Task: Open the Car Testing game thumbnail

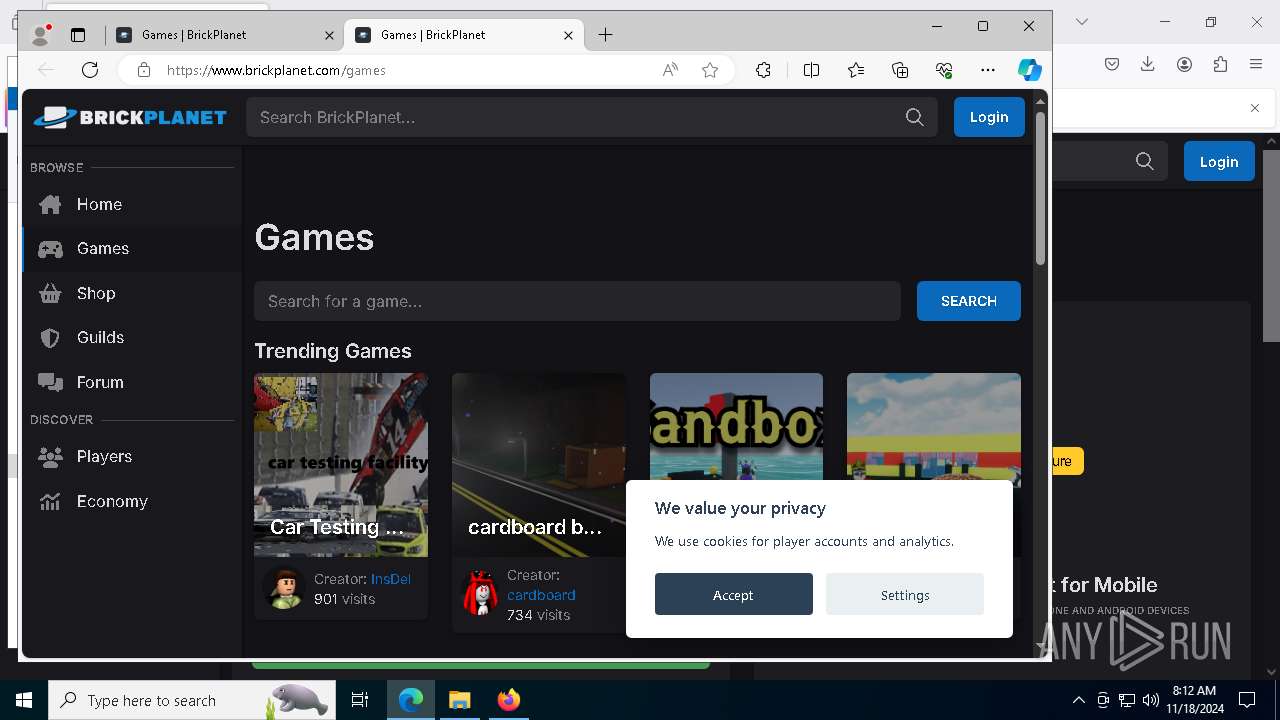Action: [x=341, y=465]
